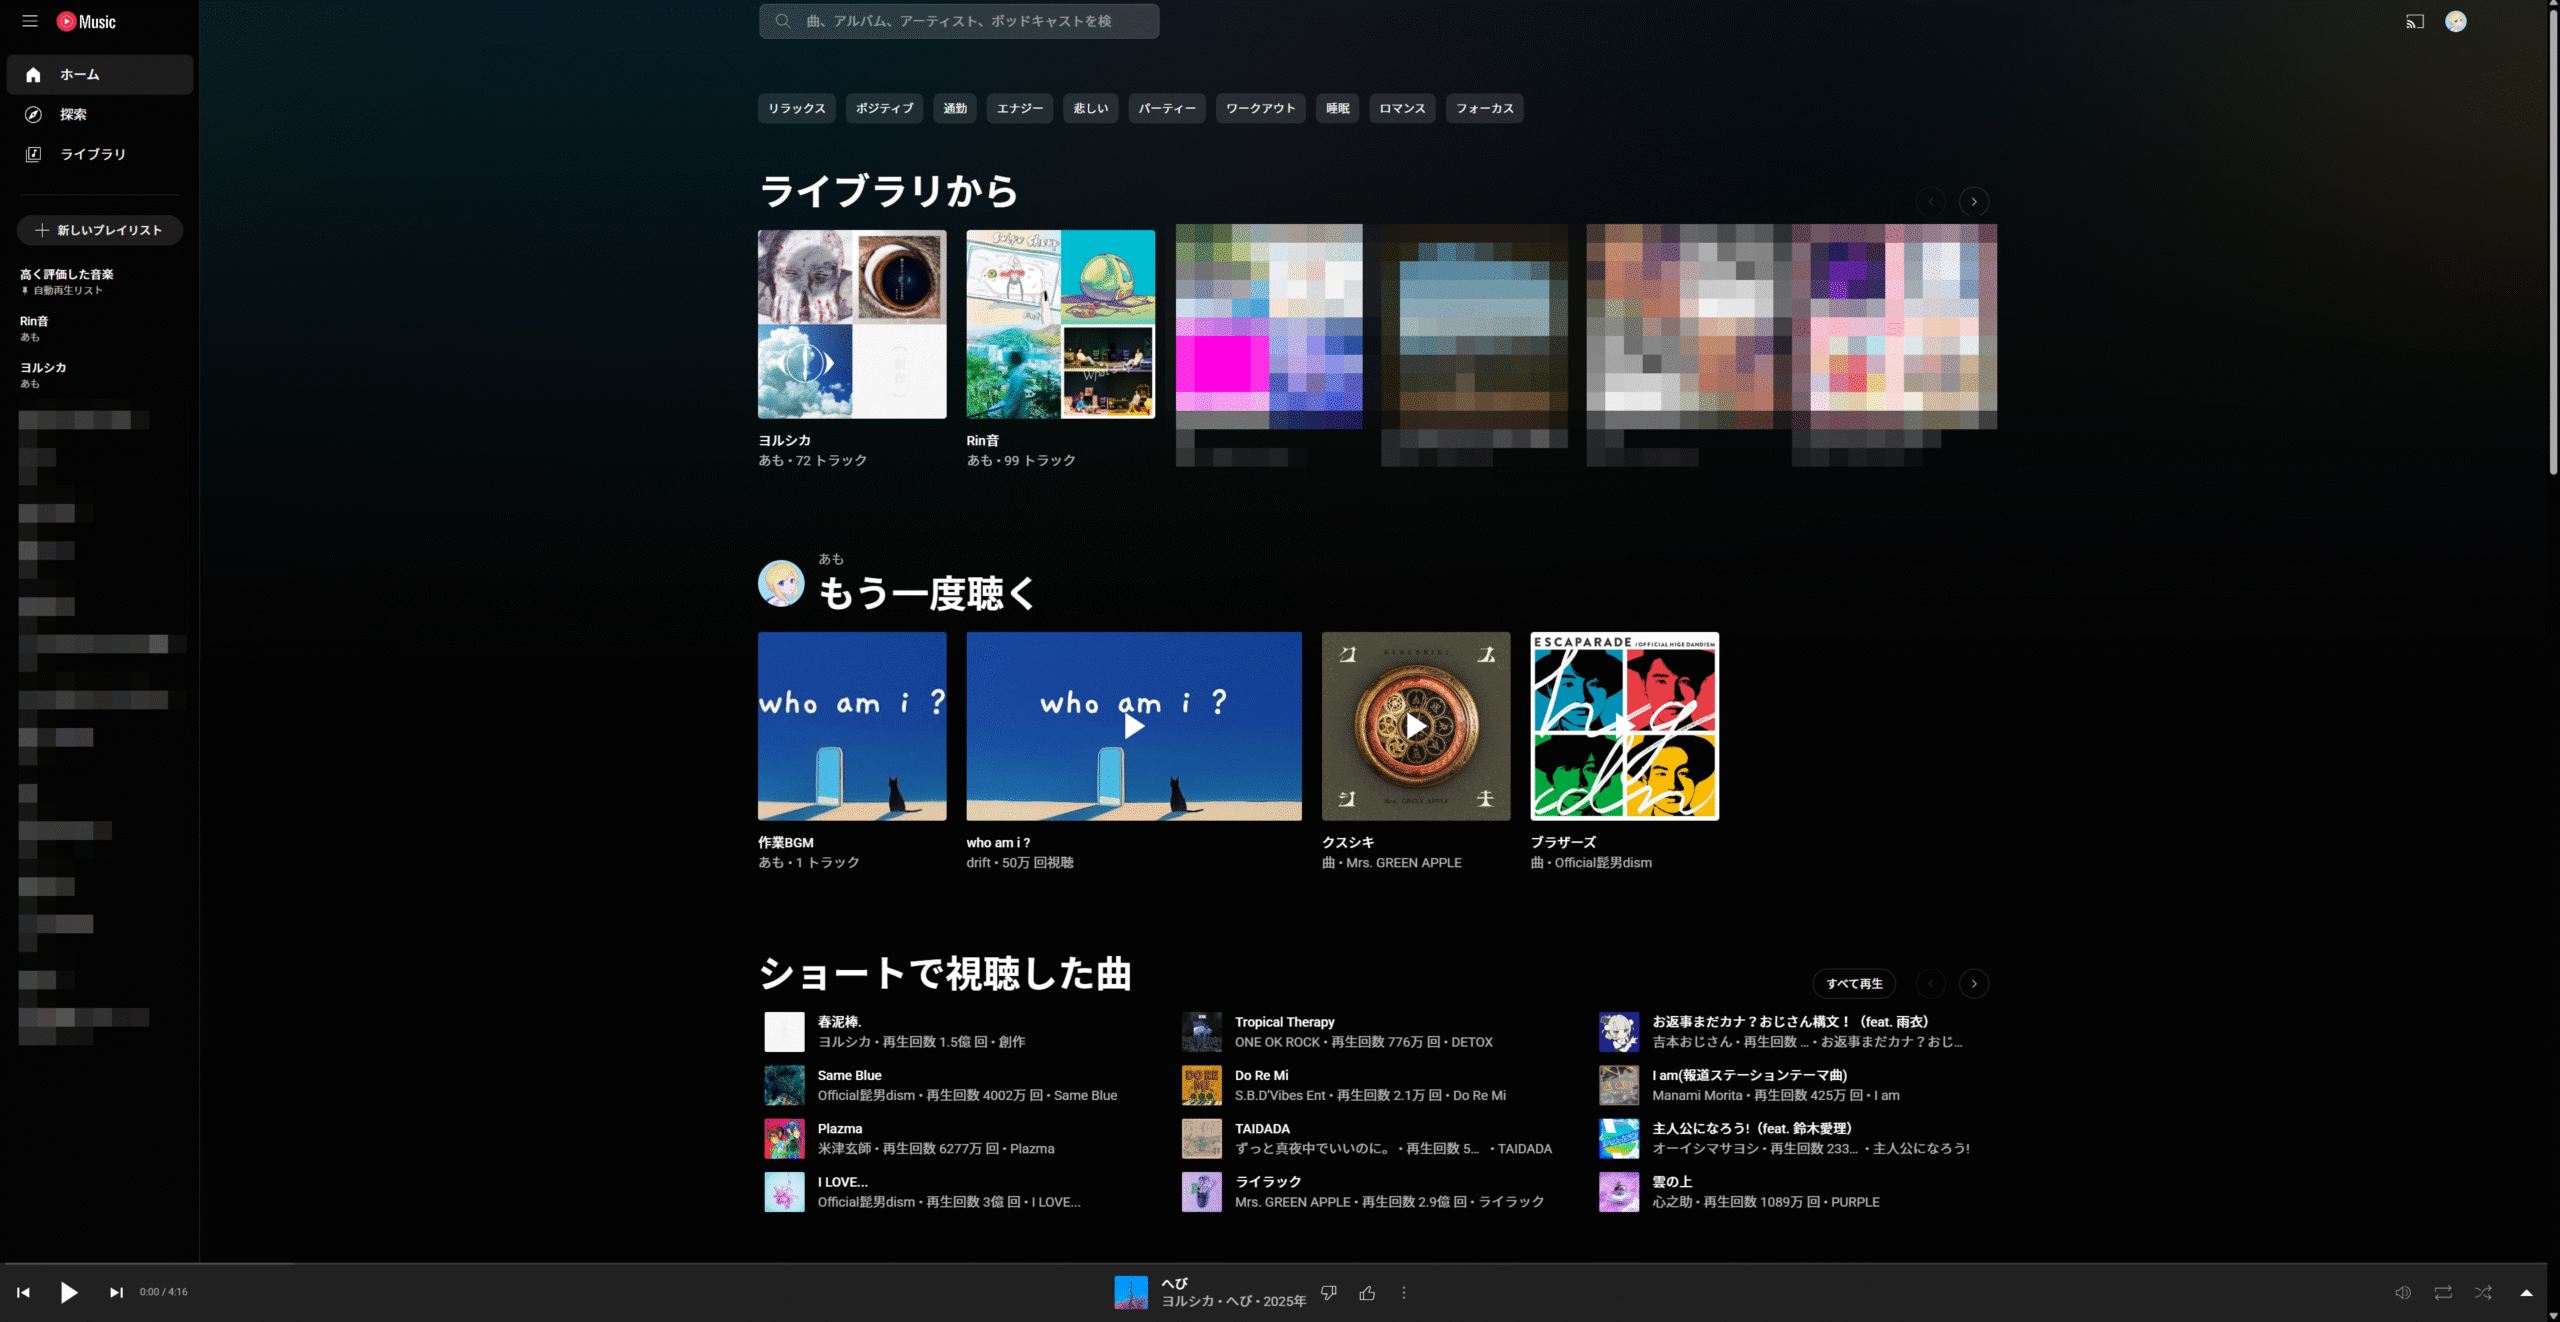
Task: Click the search input field
Action: coord(959,21)
